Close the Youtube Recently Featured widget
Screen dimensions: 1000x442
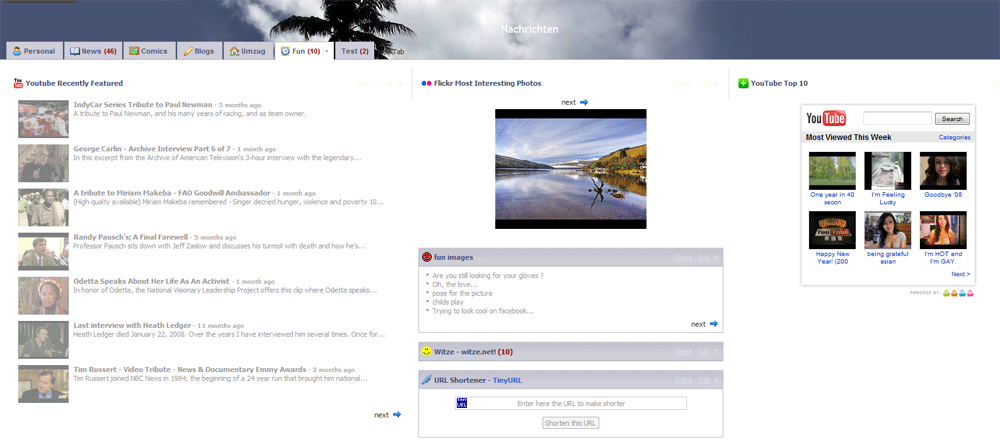coord(400,84)
